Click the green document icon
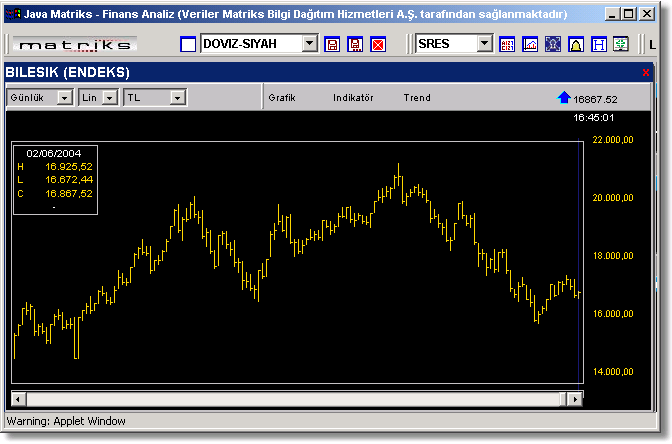The width and height of the screenshot is (672, 444). click(x=621, y=45)
